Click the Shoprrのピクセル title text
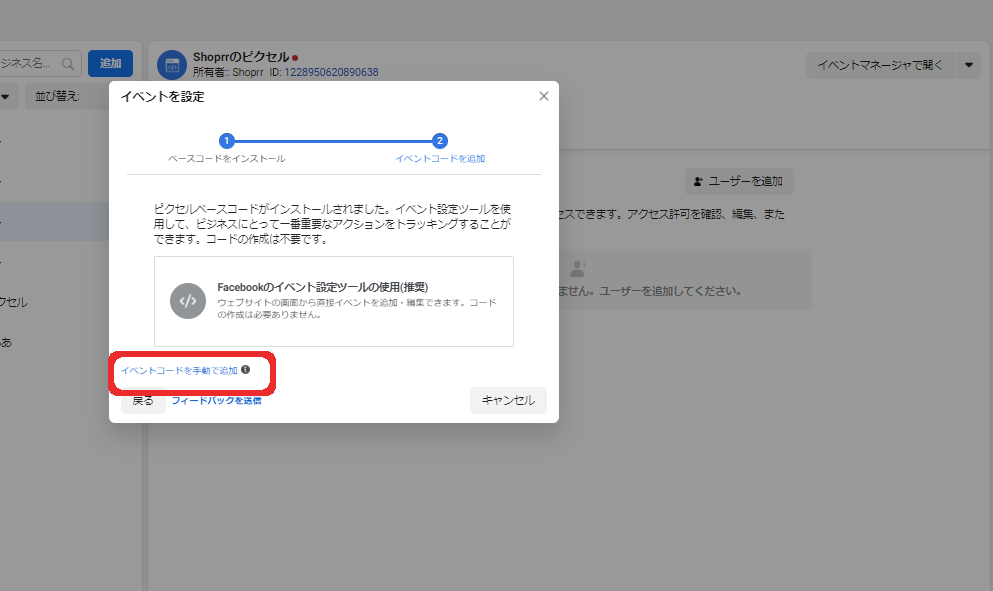Image resolution: width=993 pixels, height=591 pixels. [241, 57]
